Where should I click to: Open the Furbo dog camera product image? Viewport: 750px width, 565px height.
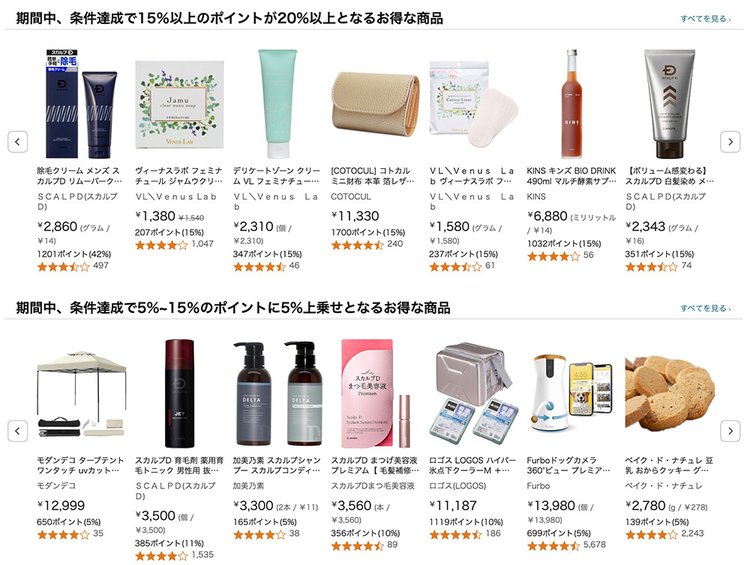pos(572,393)
